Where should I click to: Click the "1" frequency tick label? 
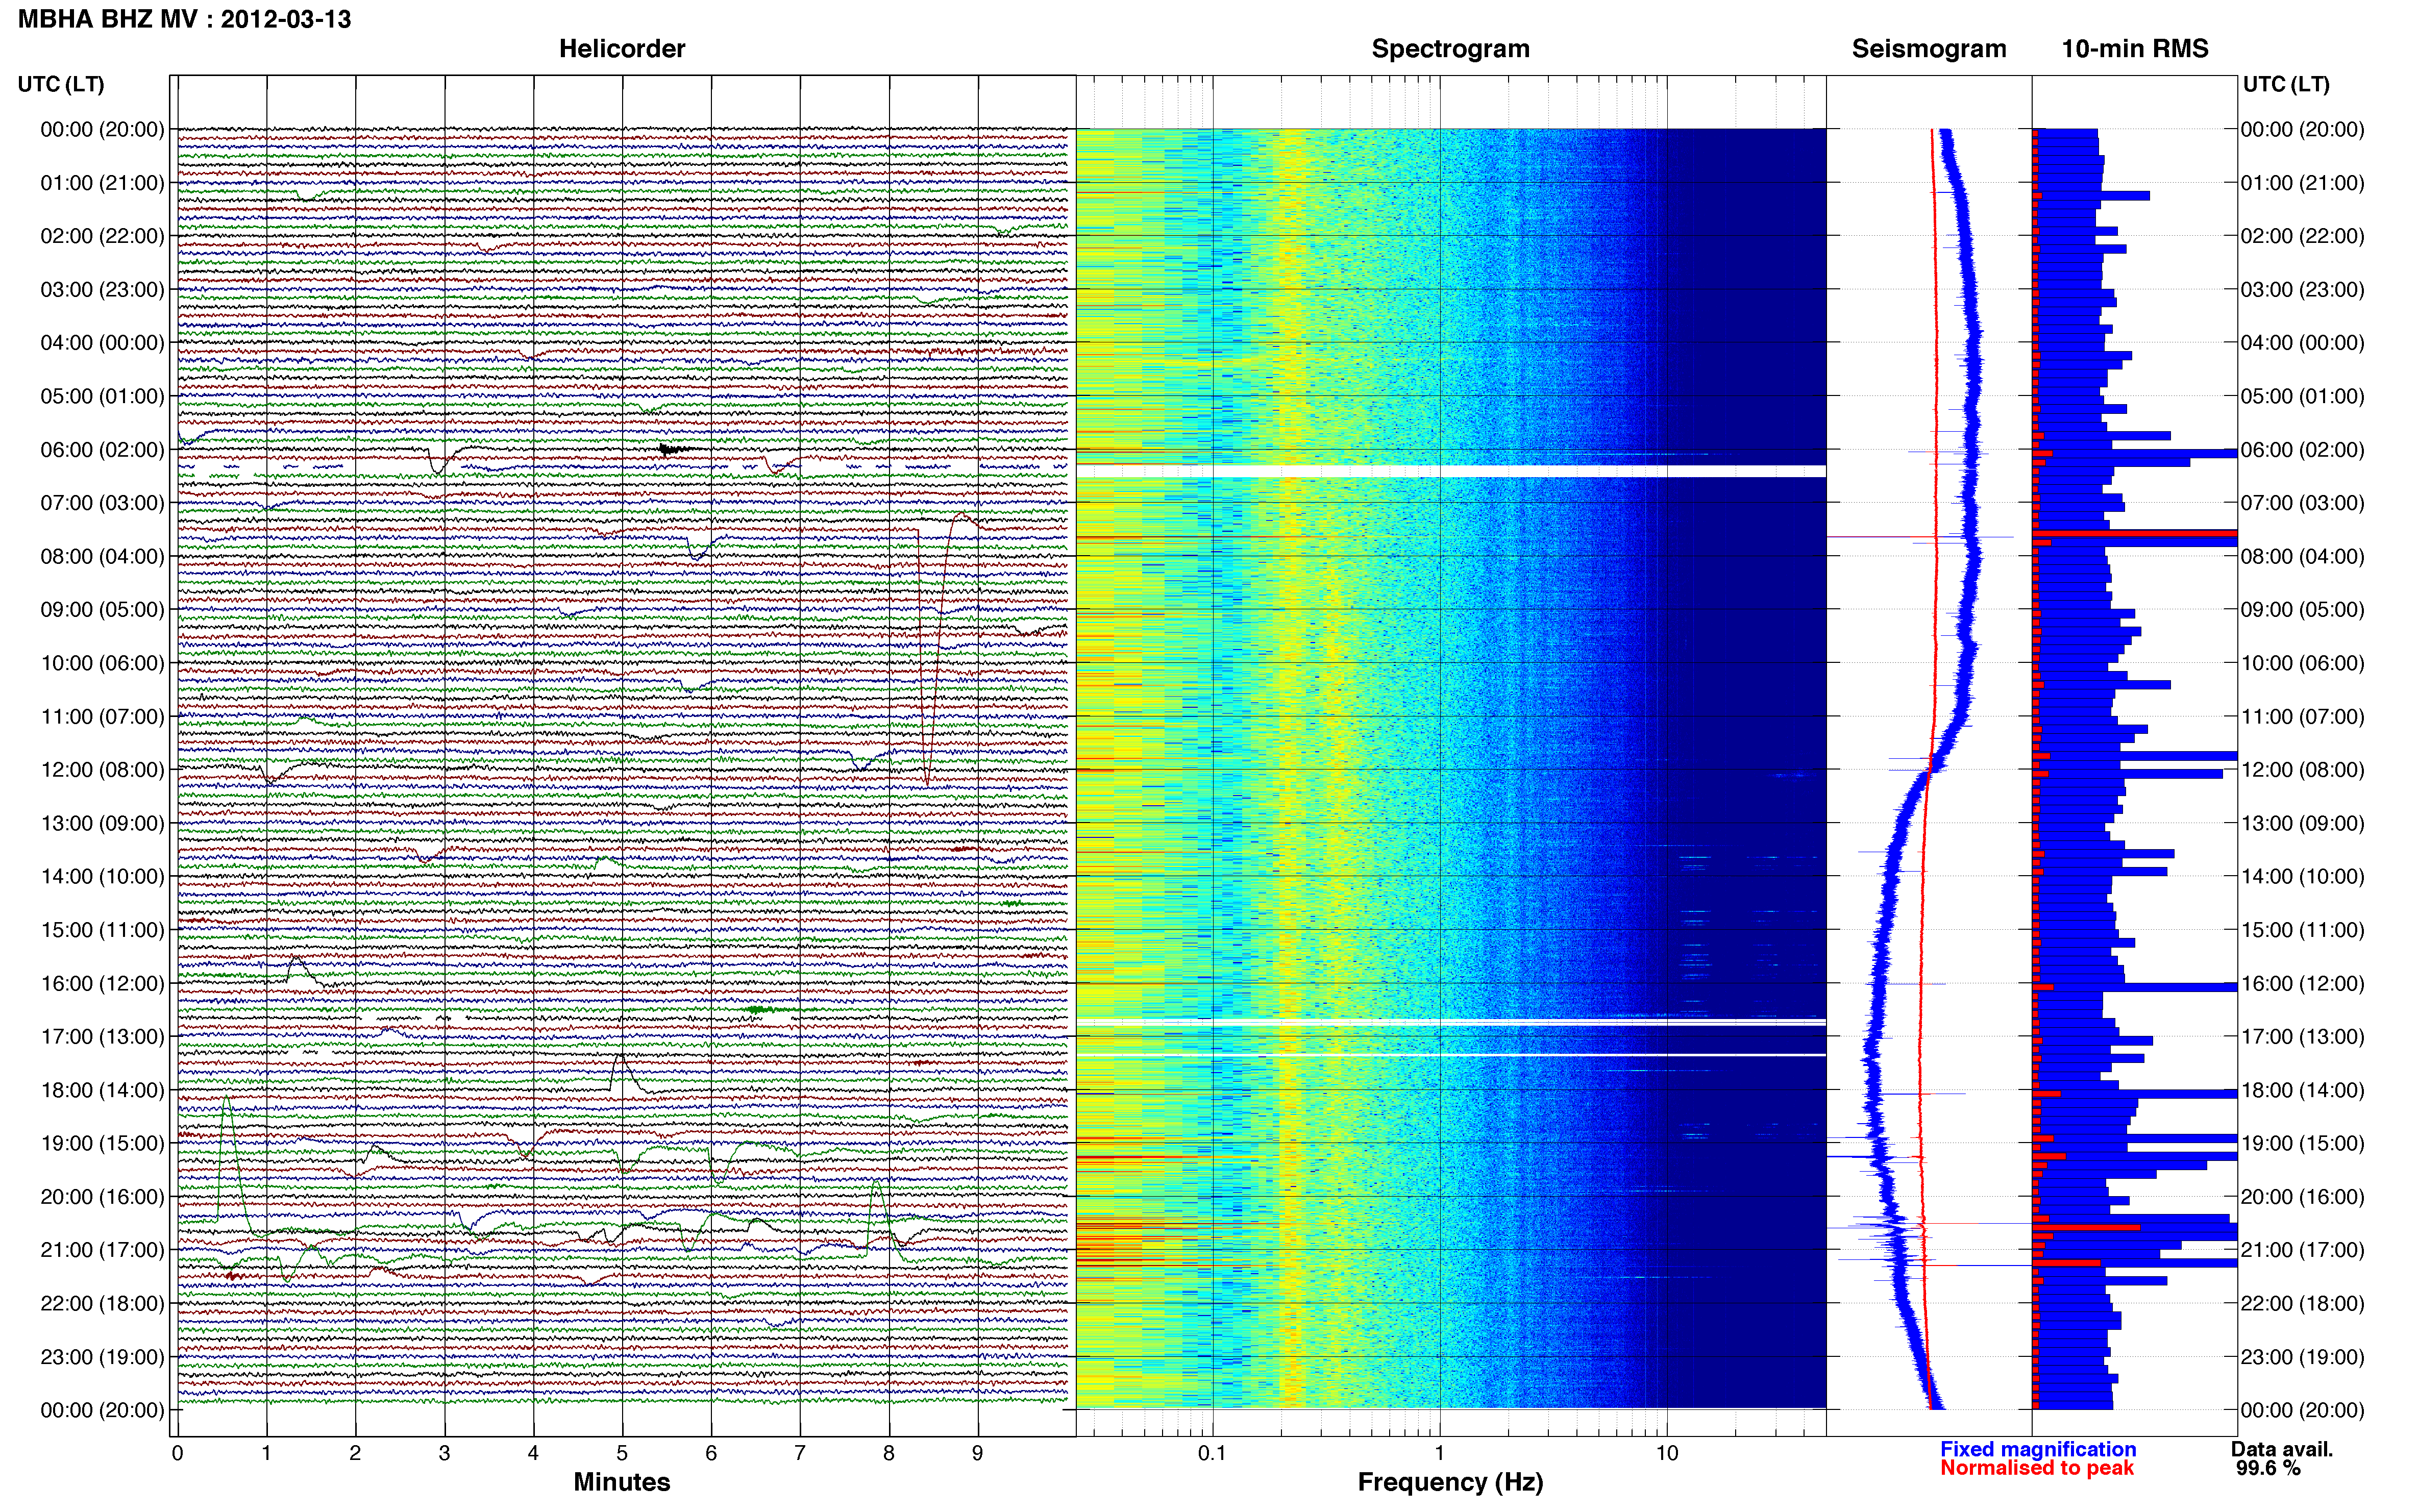click(1439, 1454)
